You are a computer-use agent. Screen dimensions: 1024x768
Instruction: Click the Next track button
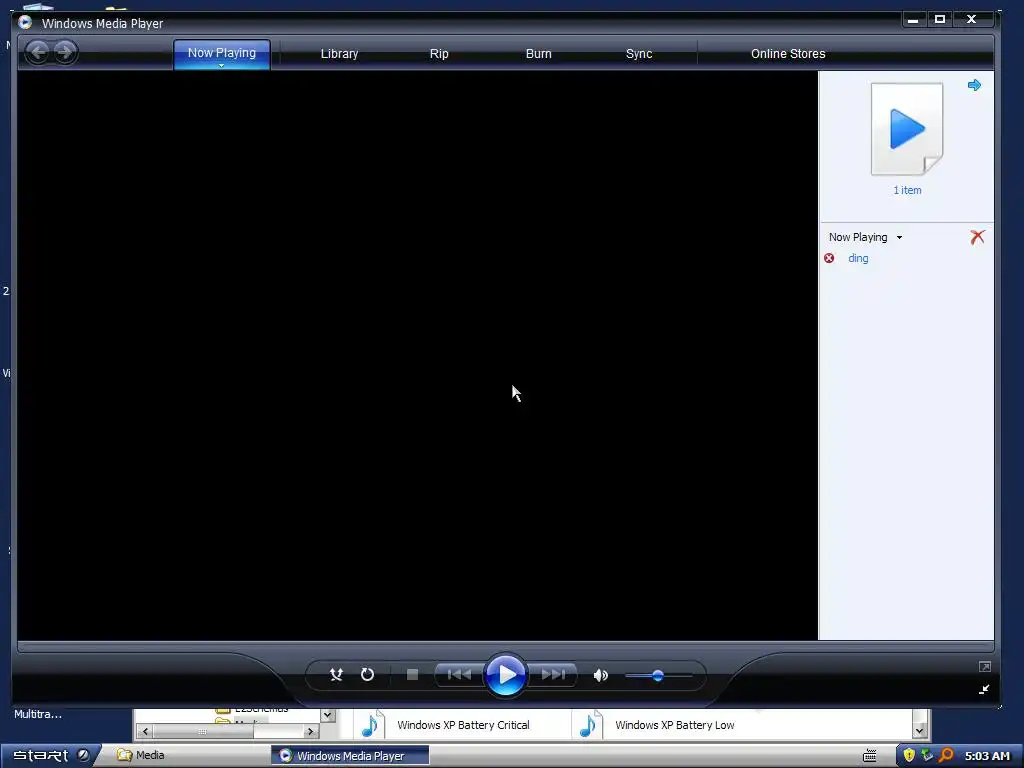click(x=553, y=675)
